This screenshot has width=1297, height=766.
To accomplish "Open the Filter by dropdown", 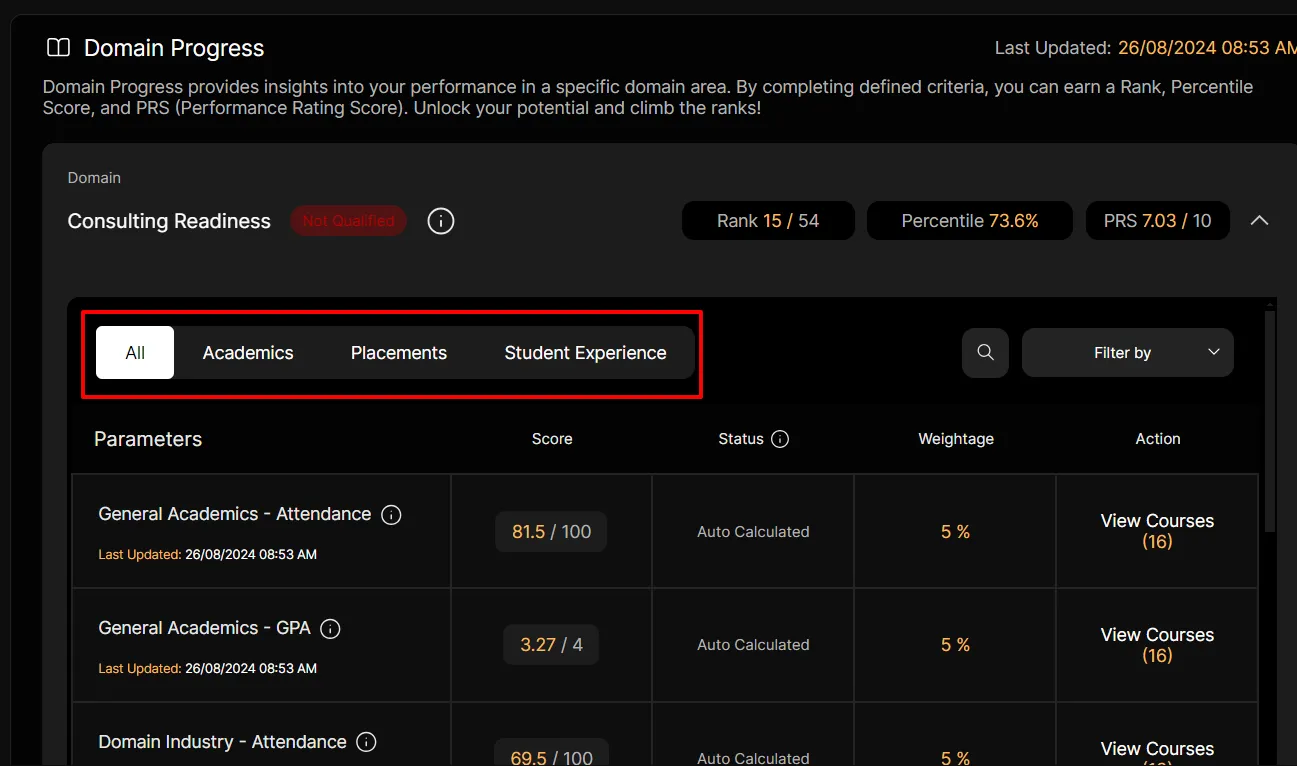I will (x=1127, y=353).
